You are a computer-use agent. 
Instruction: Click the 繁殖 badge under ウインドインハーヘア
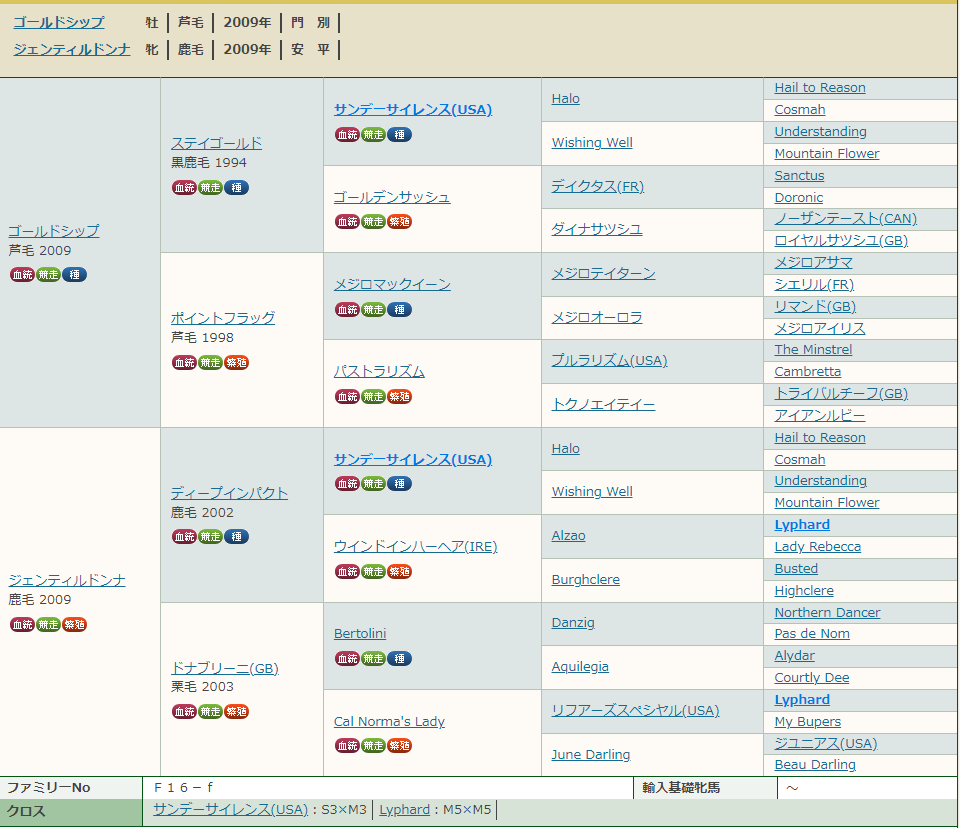click(399, 572)
